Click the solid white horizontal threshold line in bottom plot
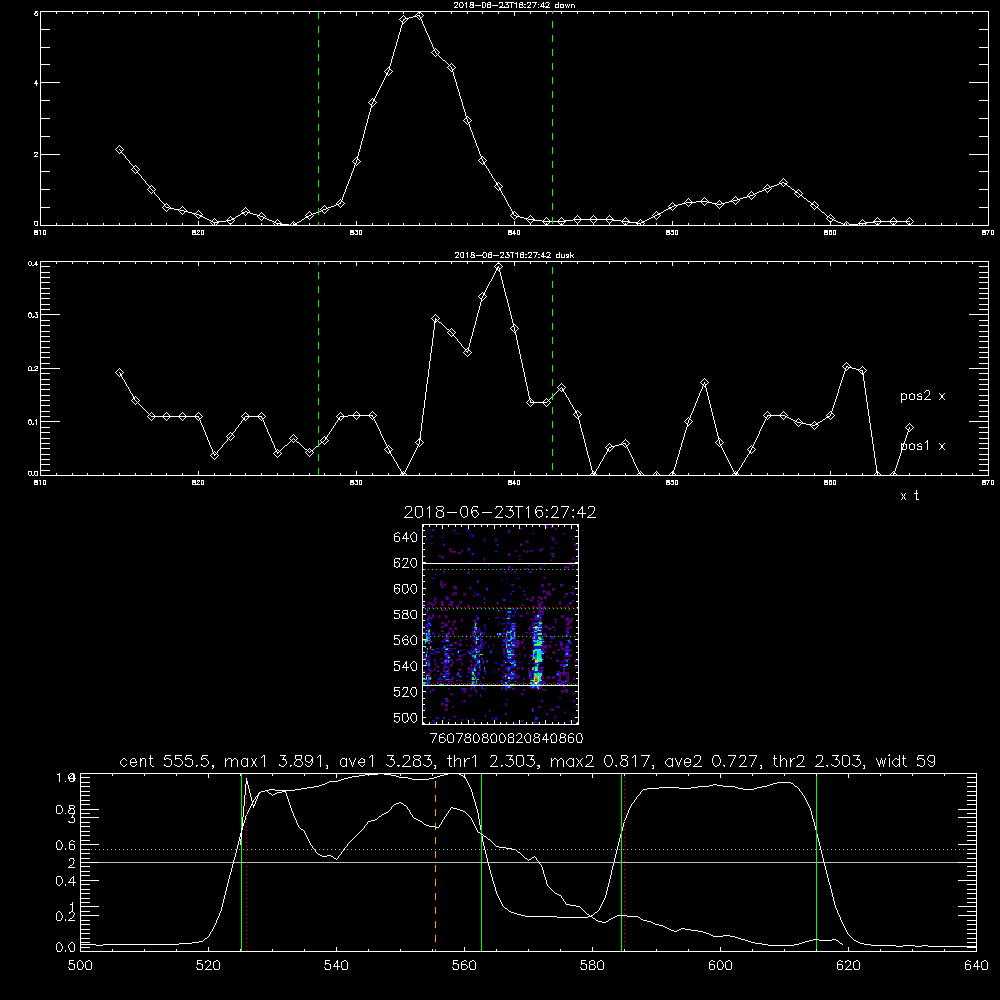The image size is (1000, 1000). tap(528, 862)
